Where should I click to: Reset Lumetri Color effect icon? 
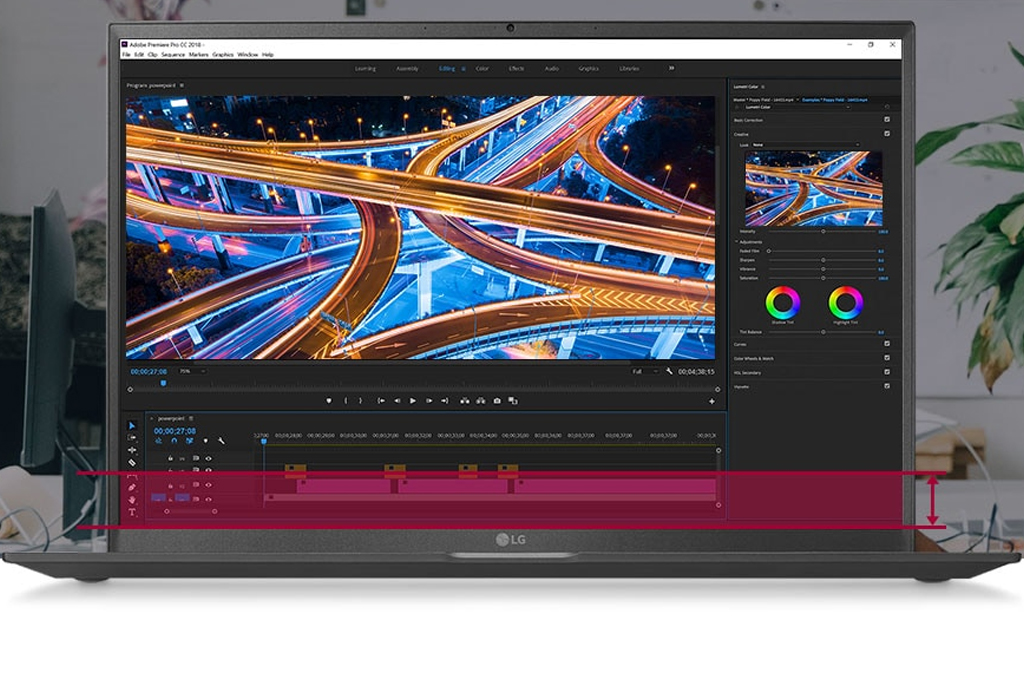pos(887,106)
